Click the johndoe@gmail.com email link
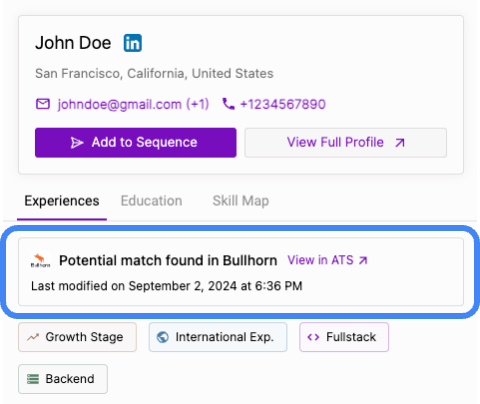 [133, 104]
